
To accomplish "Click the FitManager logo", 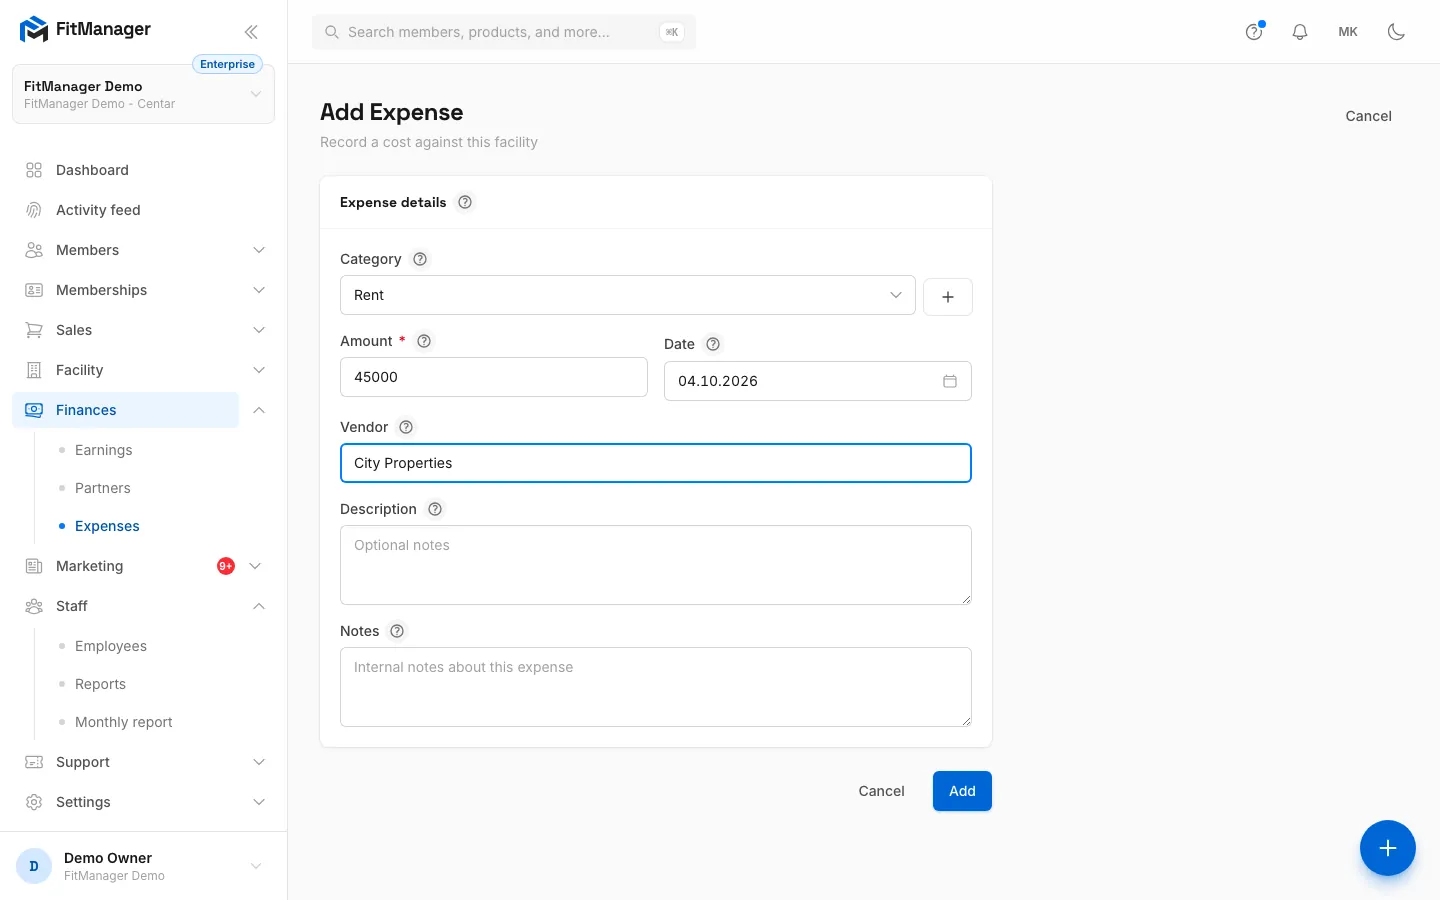I will pos(85,30).
